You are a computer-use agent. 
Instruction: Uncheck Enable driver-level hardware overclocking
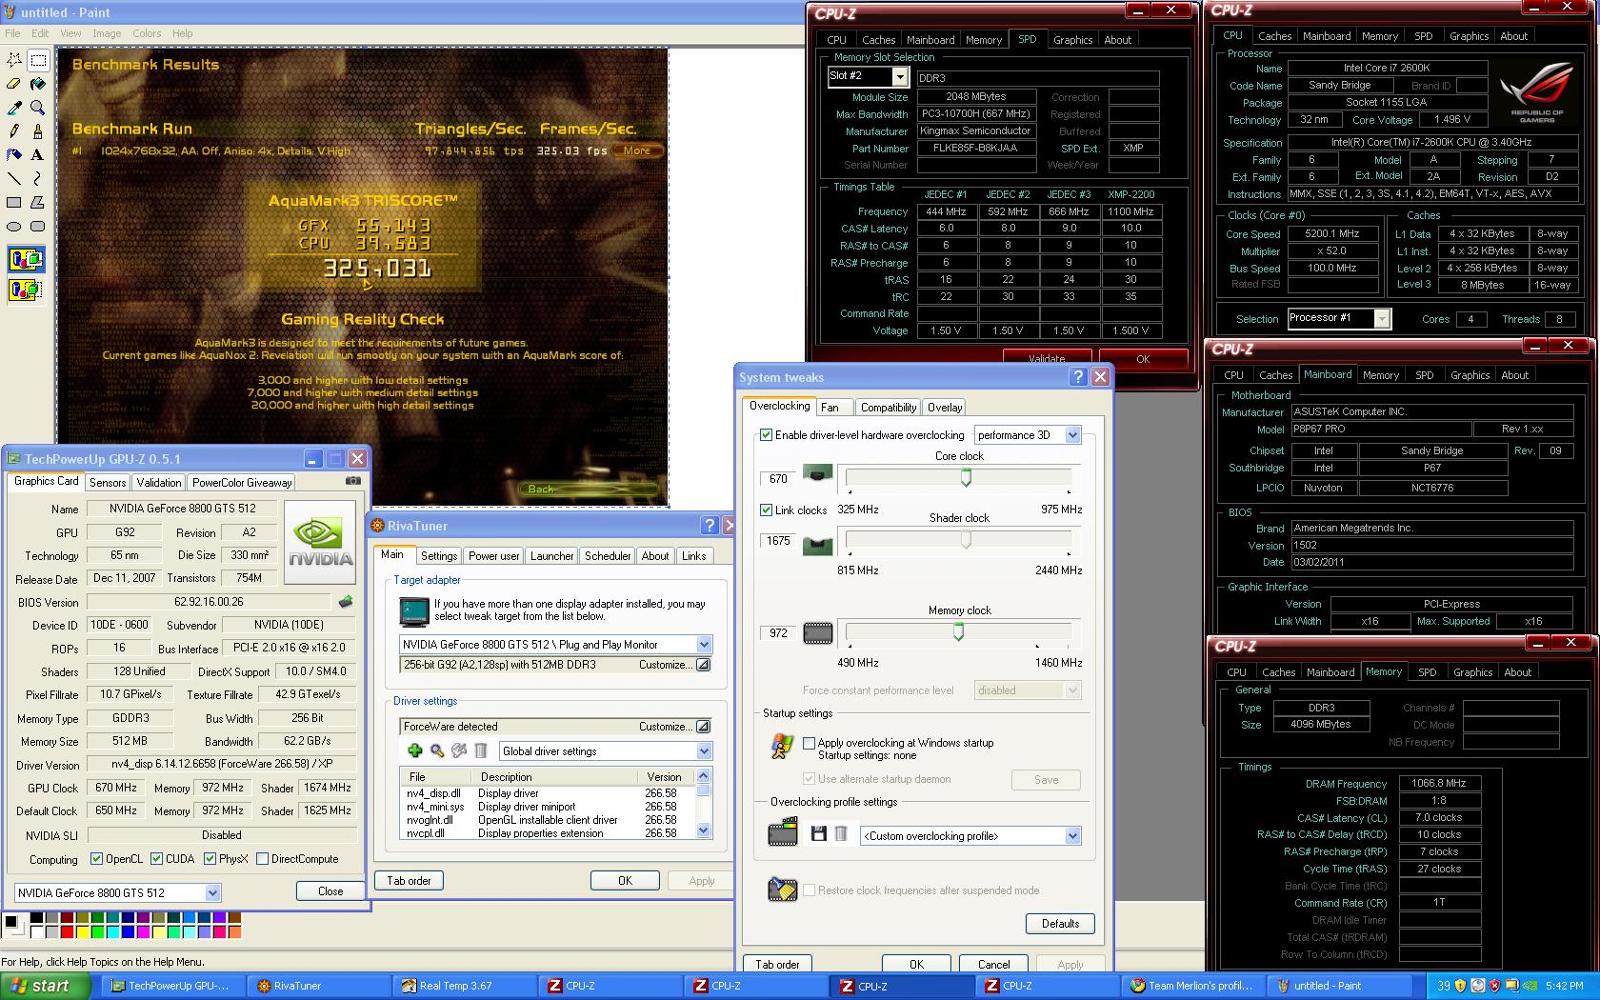pyautogui.click(x=766, y=435)
